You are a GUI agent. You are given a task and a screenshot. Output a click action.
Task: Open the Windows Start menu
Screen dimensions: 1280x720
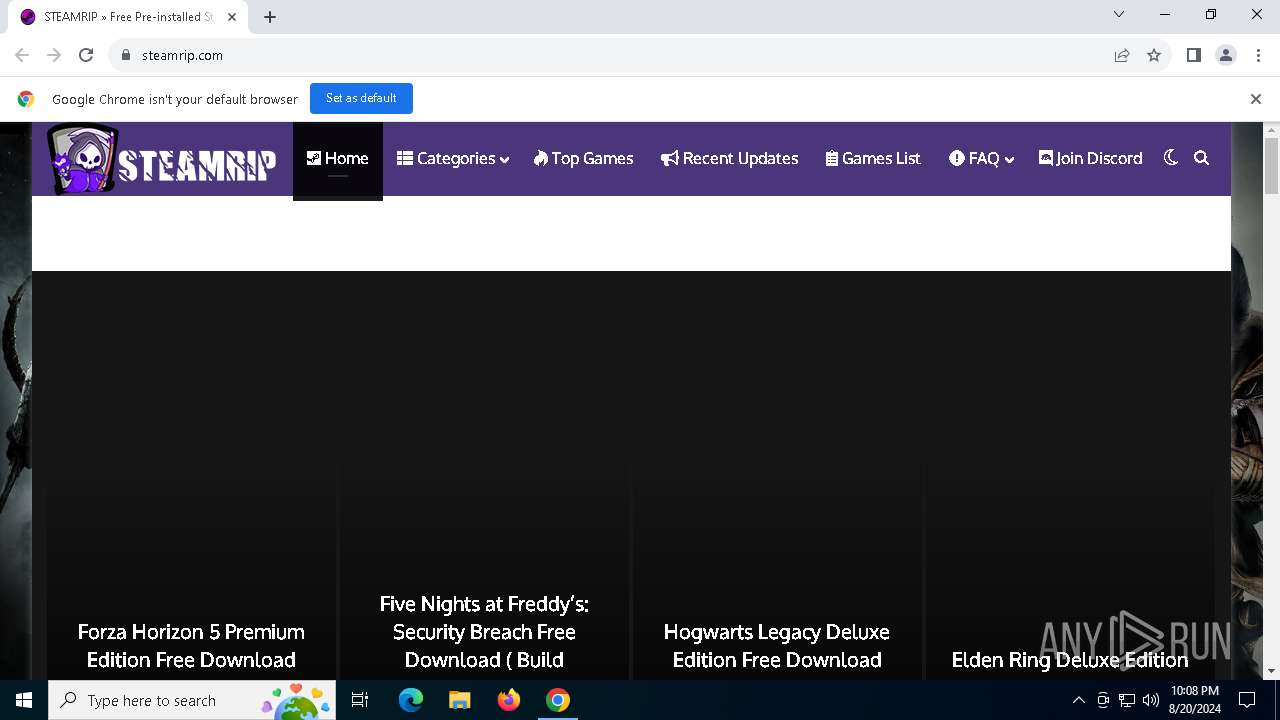coord(24,700)
